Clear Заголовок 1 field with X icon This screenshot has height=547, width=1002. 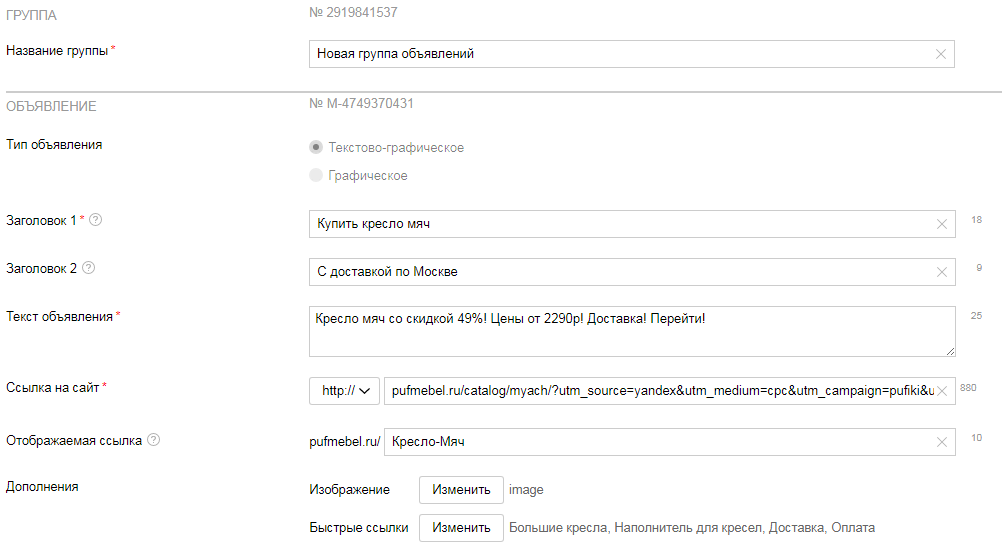(x=941, y=224)
